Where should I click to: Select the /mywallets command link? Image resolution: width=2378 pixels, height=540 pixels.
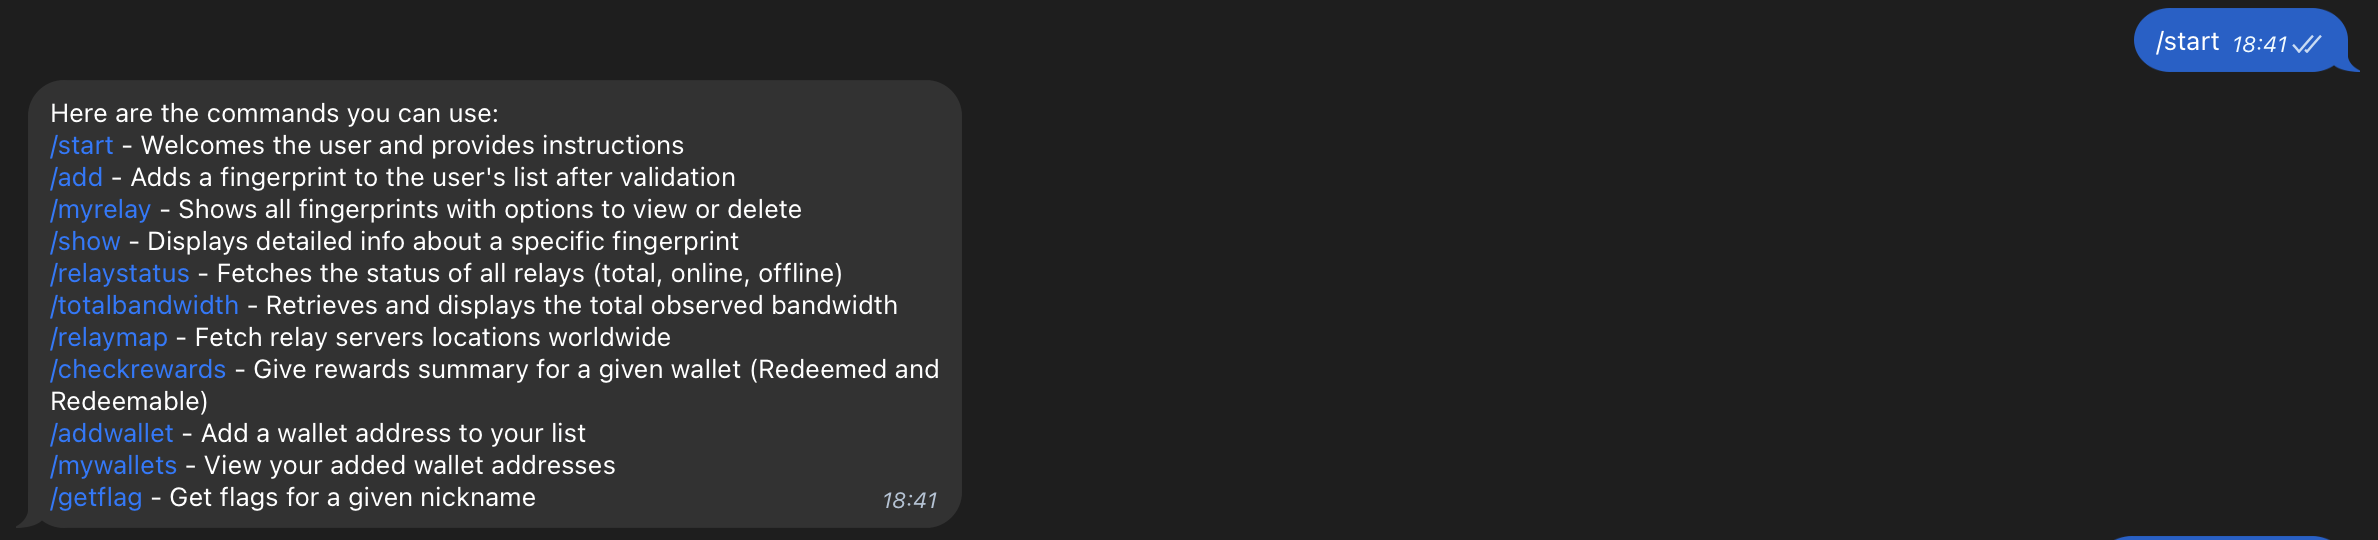point(114,466)
